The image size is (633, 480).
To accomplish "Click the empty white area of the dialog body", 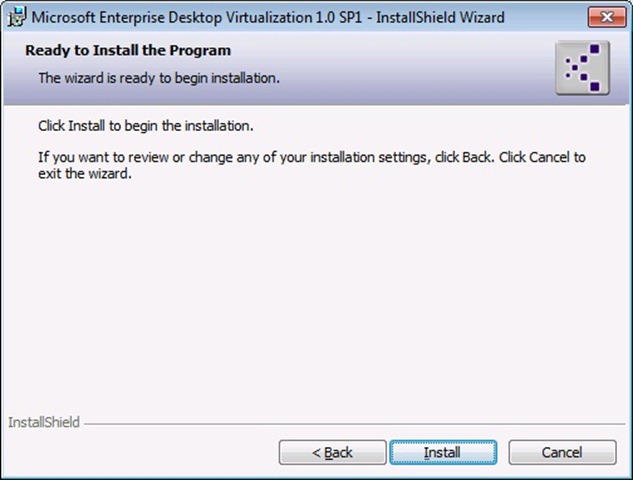I will [x=316, y=300].
